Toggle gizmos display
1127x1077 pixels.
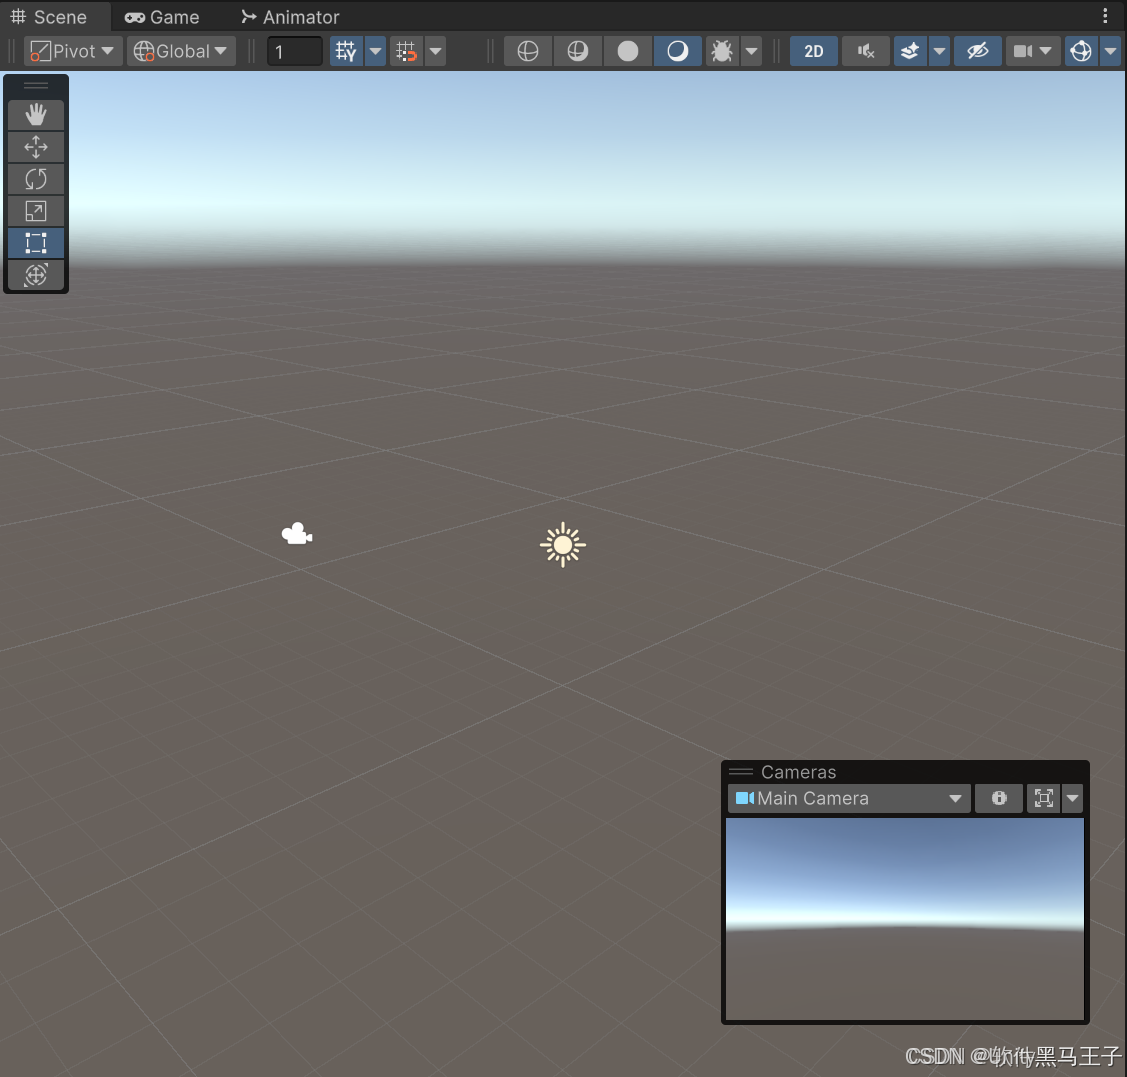[x=1081, y=51]
